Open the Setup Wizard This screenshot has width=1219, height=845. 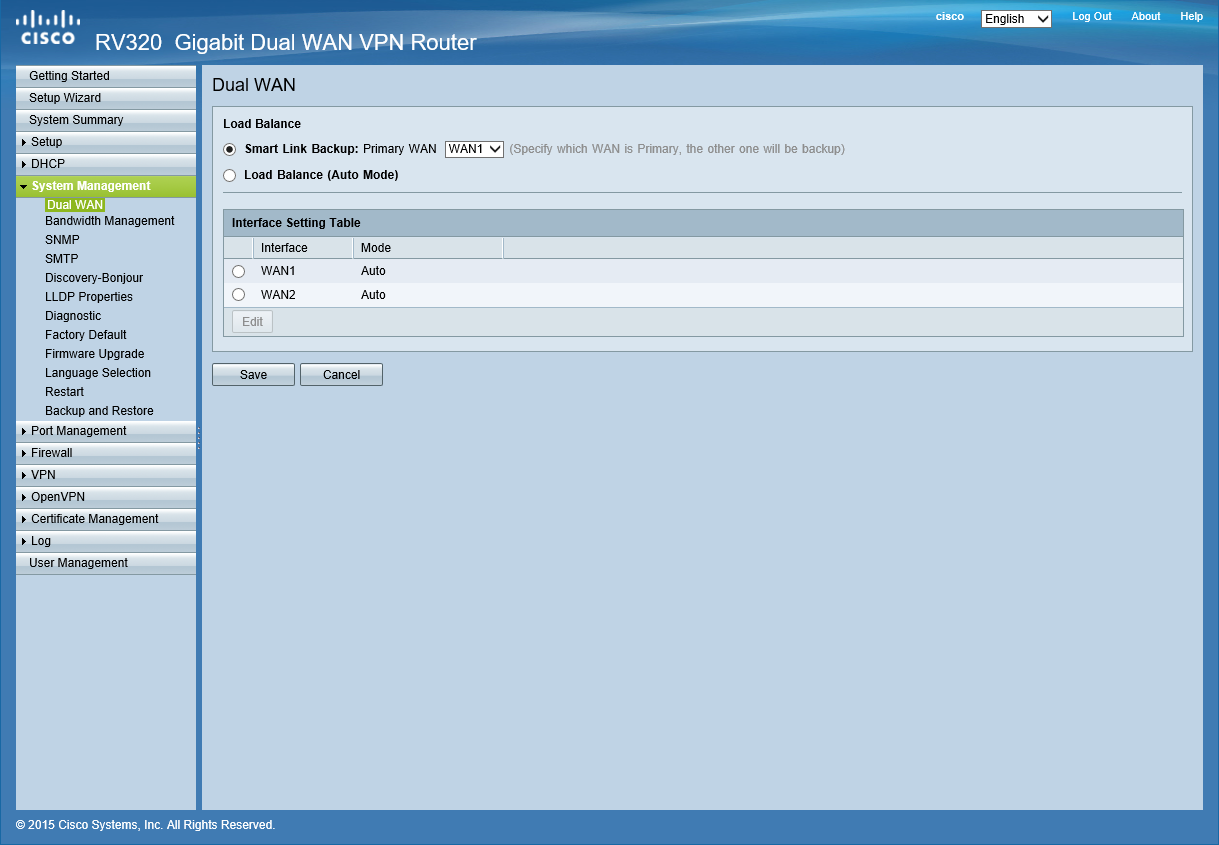[106, 98]
